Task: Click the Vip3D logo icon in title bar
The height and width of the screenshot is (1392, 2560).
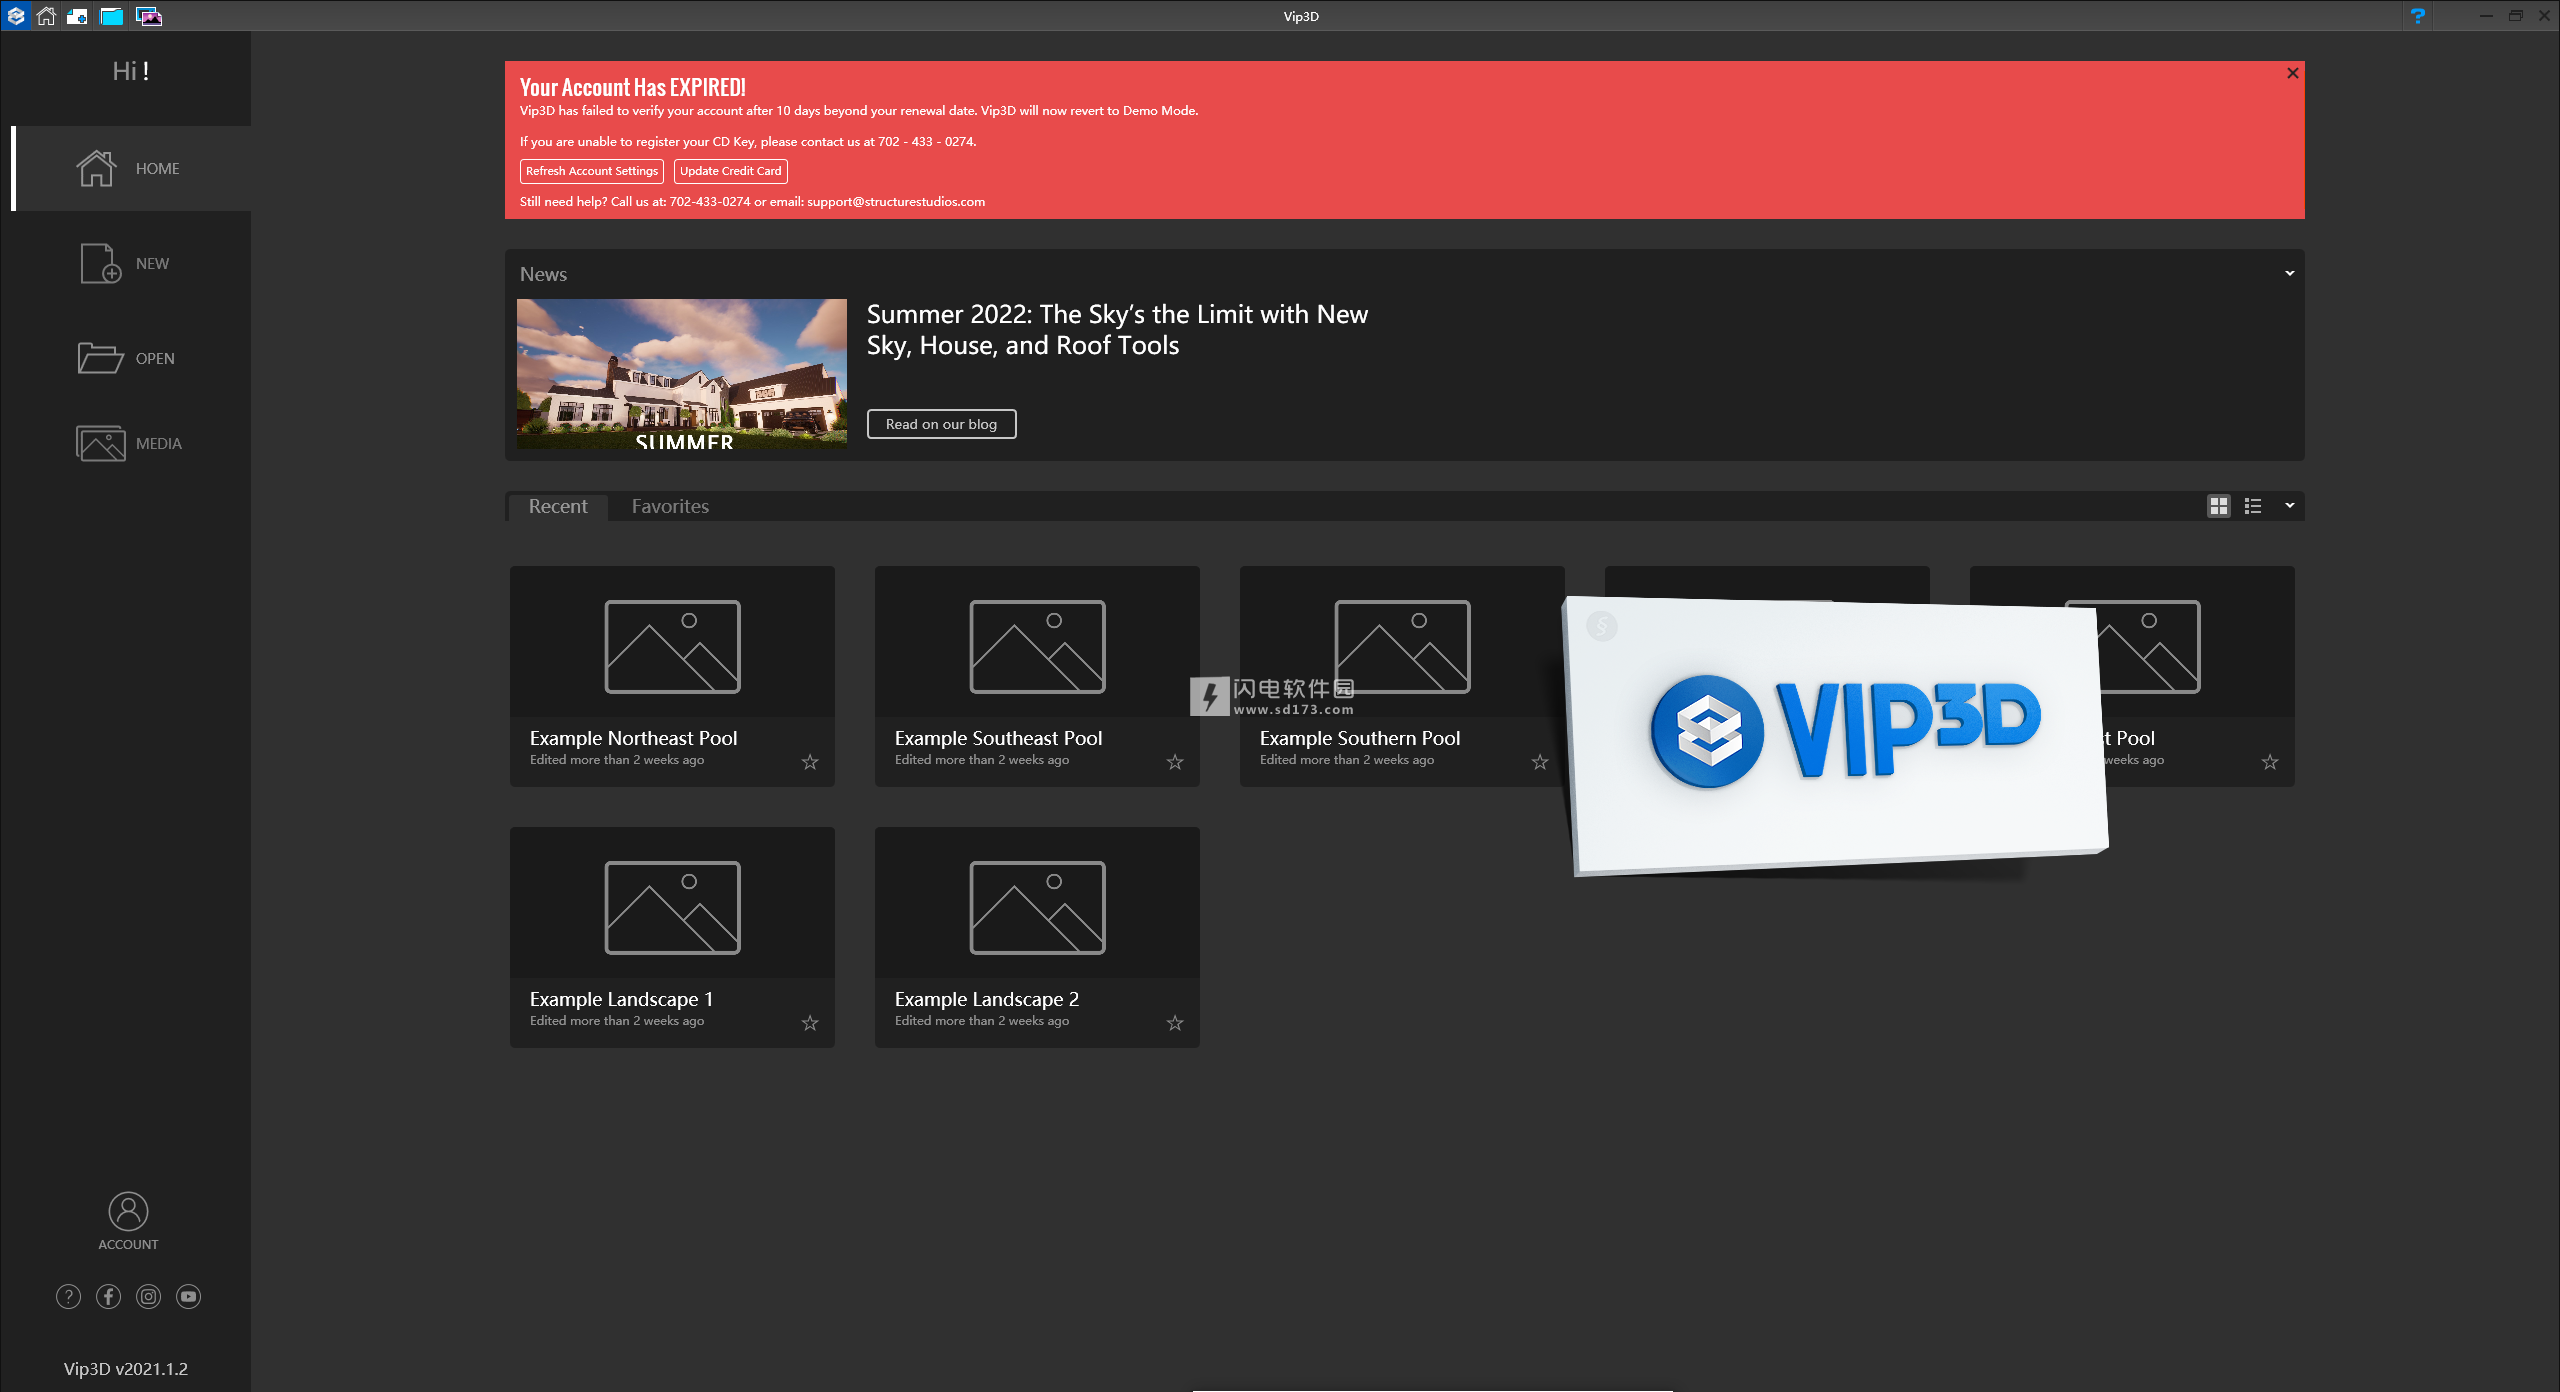Action: 16,16
